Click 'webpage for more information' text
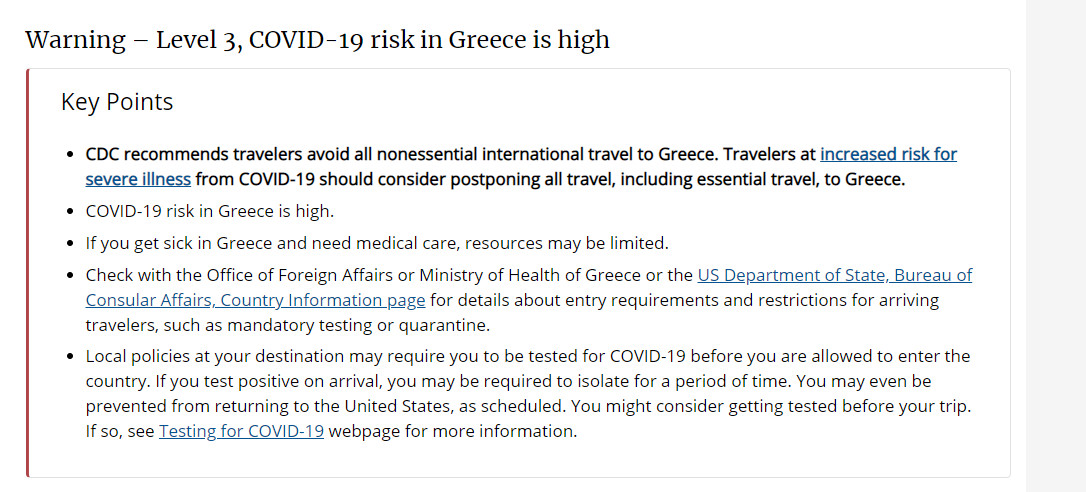This screenshot has height=492, width=1086. 452,432
